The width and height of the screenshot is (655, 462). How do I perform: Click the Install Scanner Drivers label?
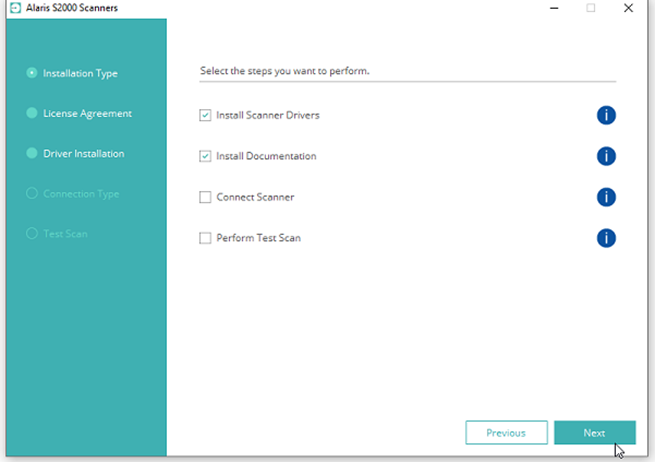[x=268, y=115]
